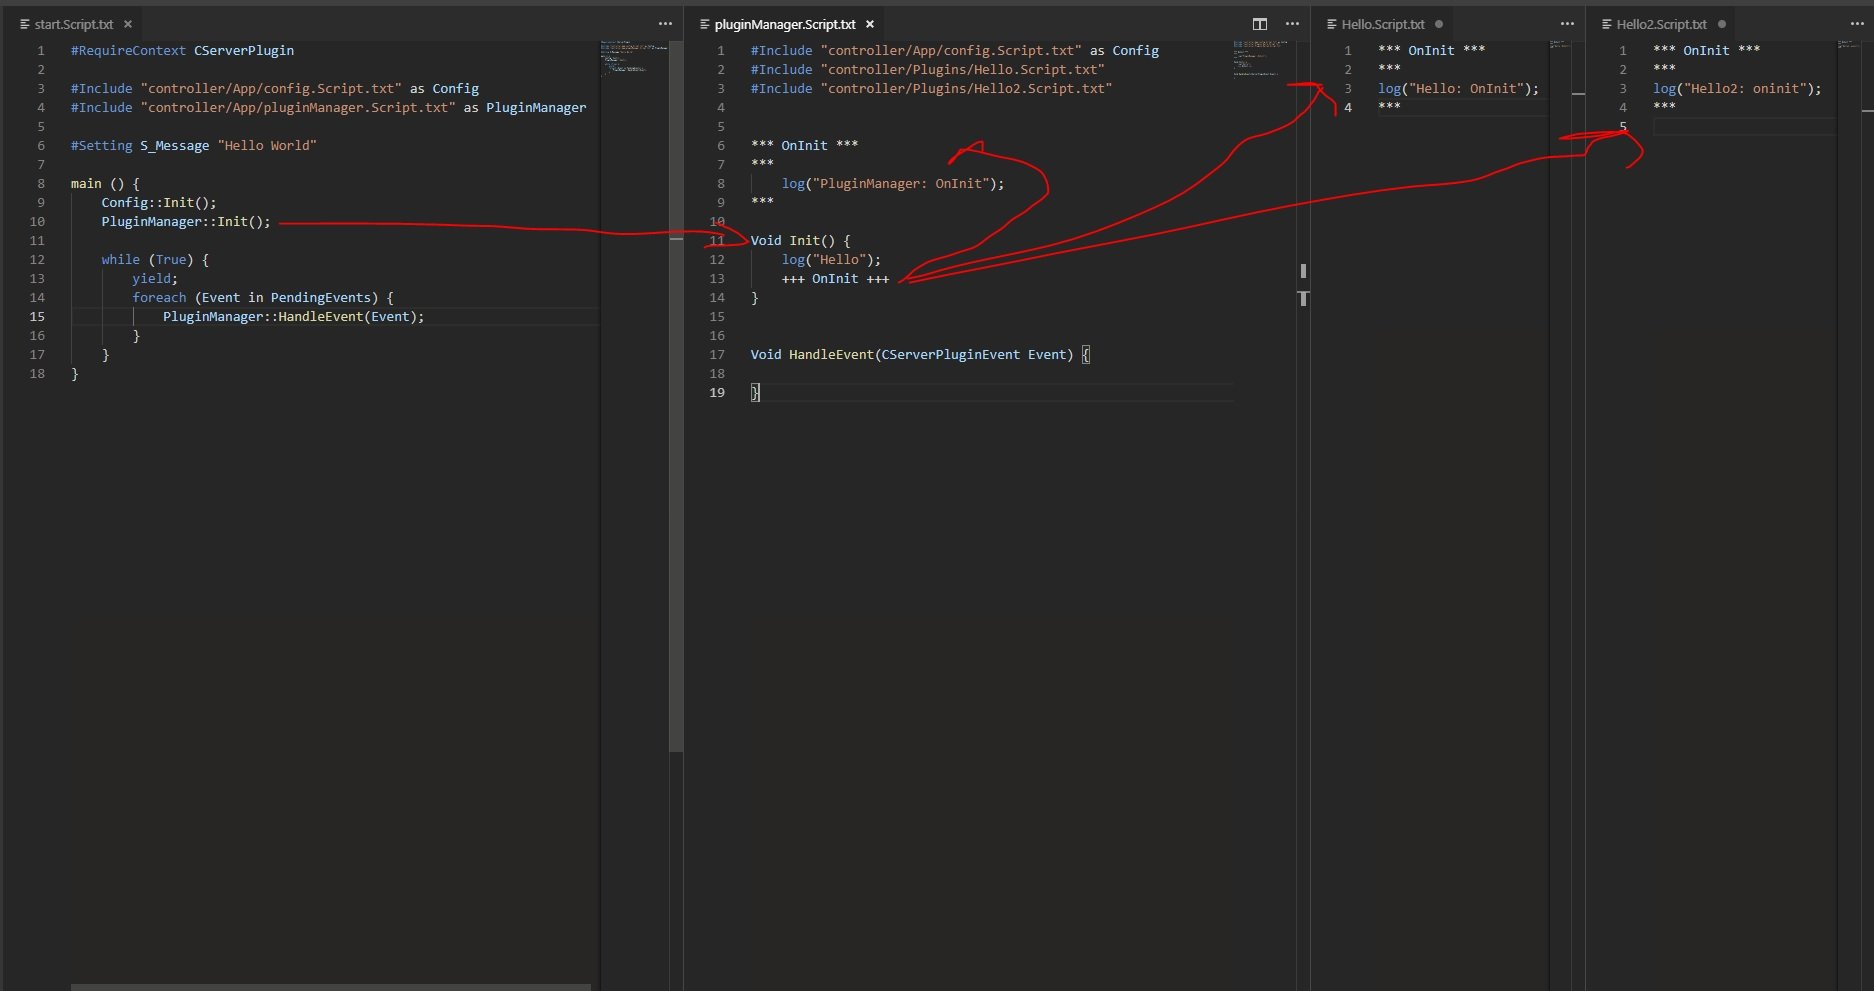Open more actions menu of pluginManager editor
Image resolution: width=1874 pixels, height=991 pixels.
pos(1292,24)
